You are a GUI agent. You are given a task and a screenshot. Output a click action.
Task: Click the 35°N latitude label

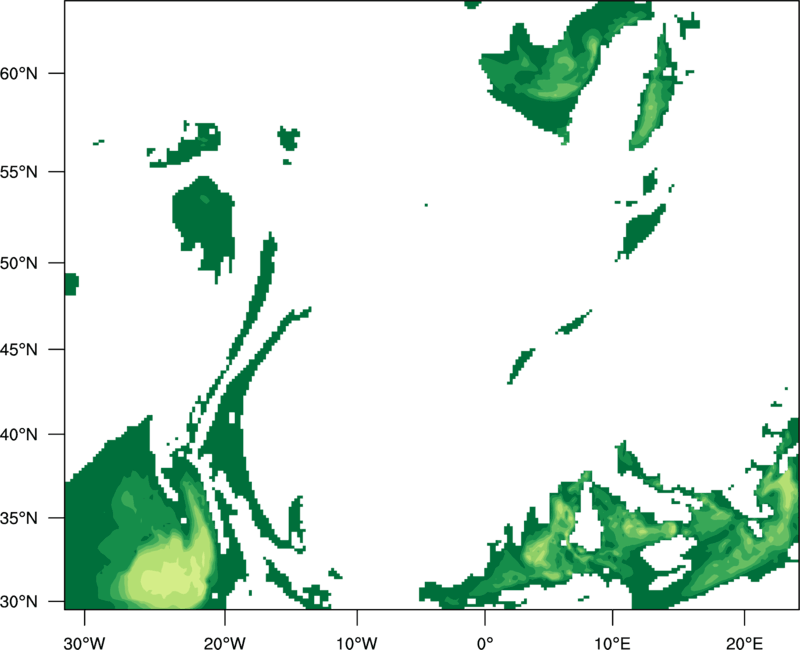[19, 518]
